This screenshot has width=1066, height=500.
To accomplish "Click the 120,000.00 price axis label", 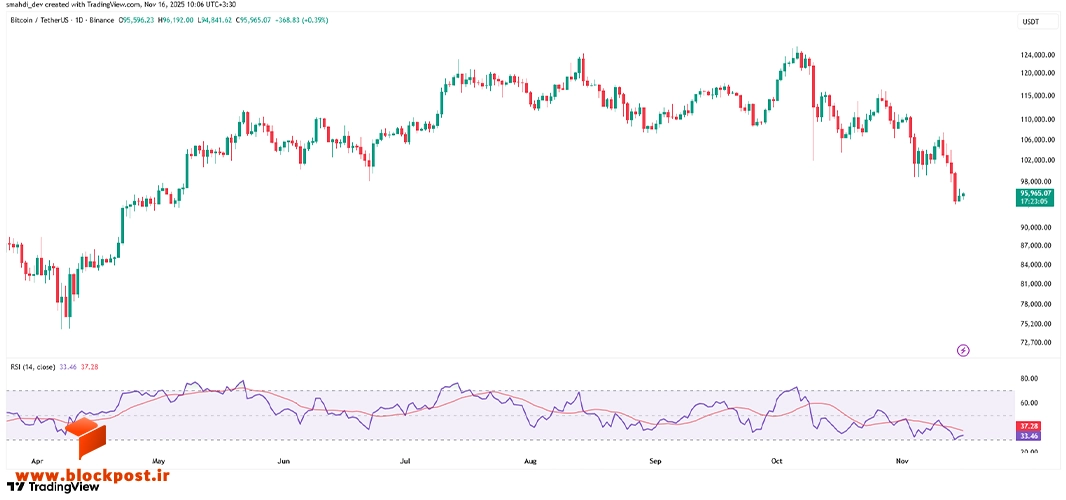I will 1036,73.
